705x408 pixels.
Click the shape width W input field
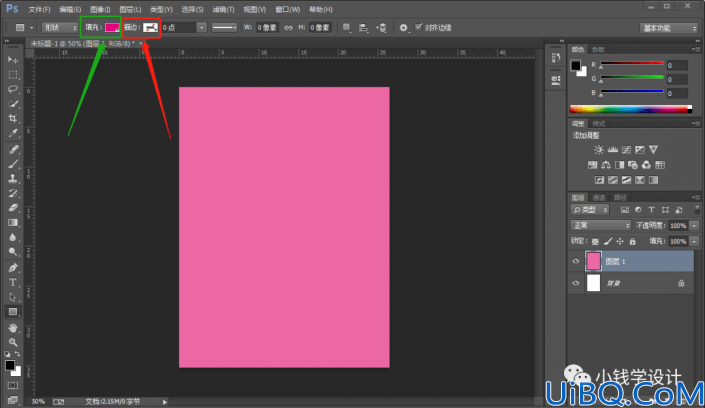(x=267, y=28)
